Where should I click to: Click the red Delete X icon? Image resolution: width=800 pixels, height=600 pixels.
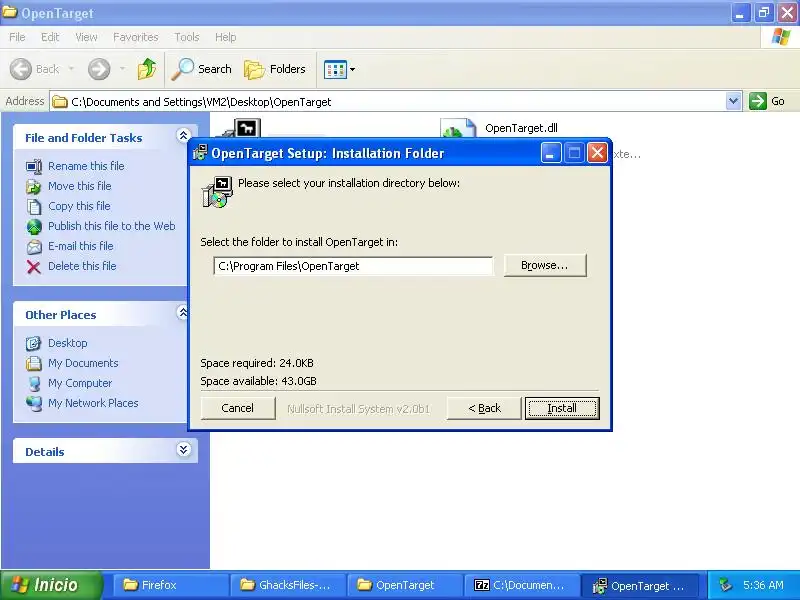(x=34, y=267)
